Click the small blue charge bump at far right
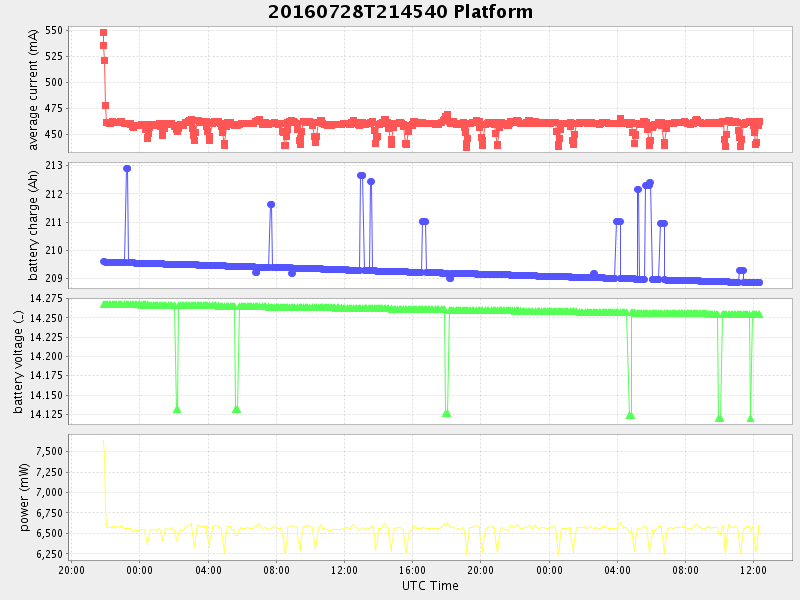800x600 pixels. pos(741,271)
